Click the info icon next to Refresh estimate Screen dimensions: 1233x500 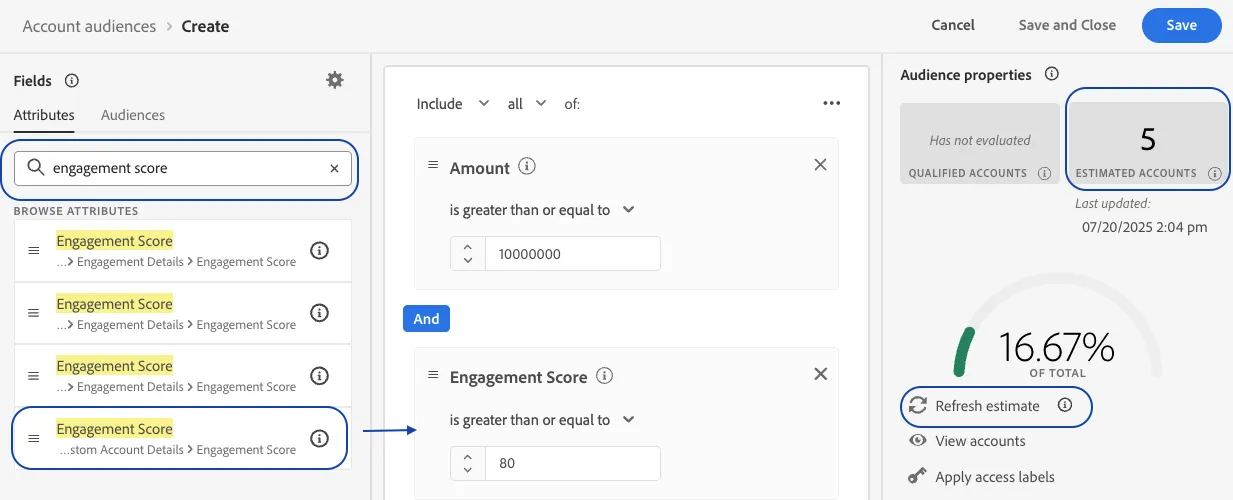pos(1065,406)
